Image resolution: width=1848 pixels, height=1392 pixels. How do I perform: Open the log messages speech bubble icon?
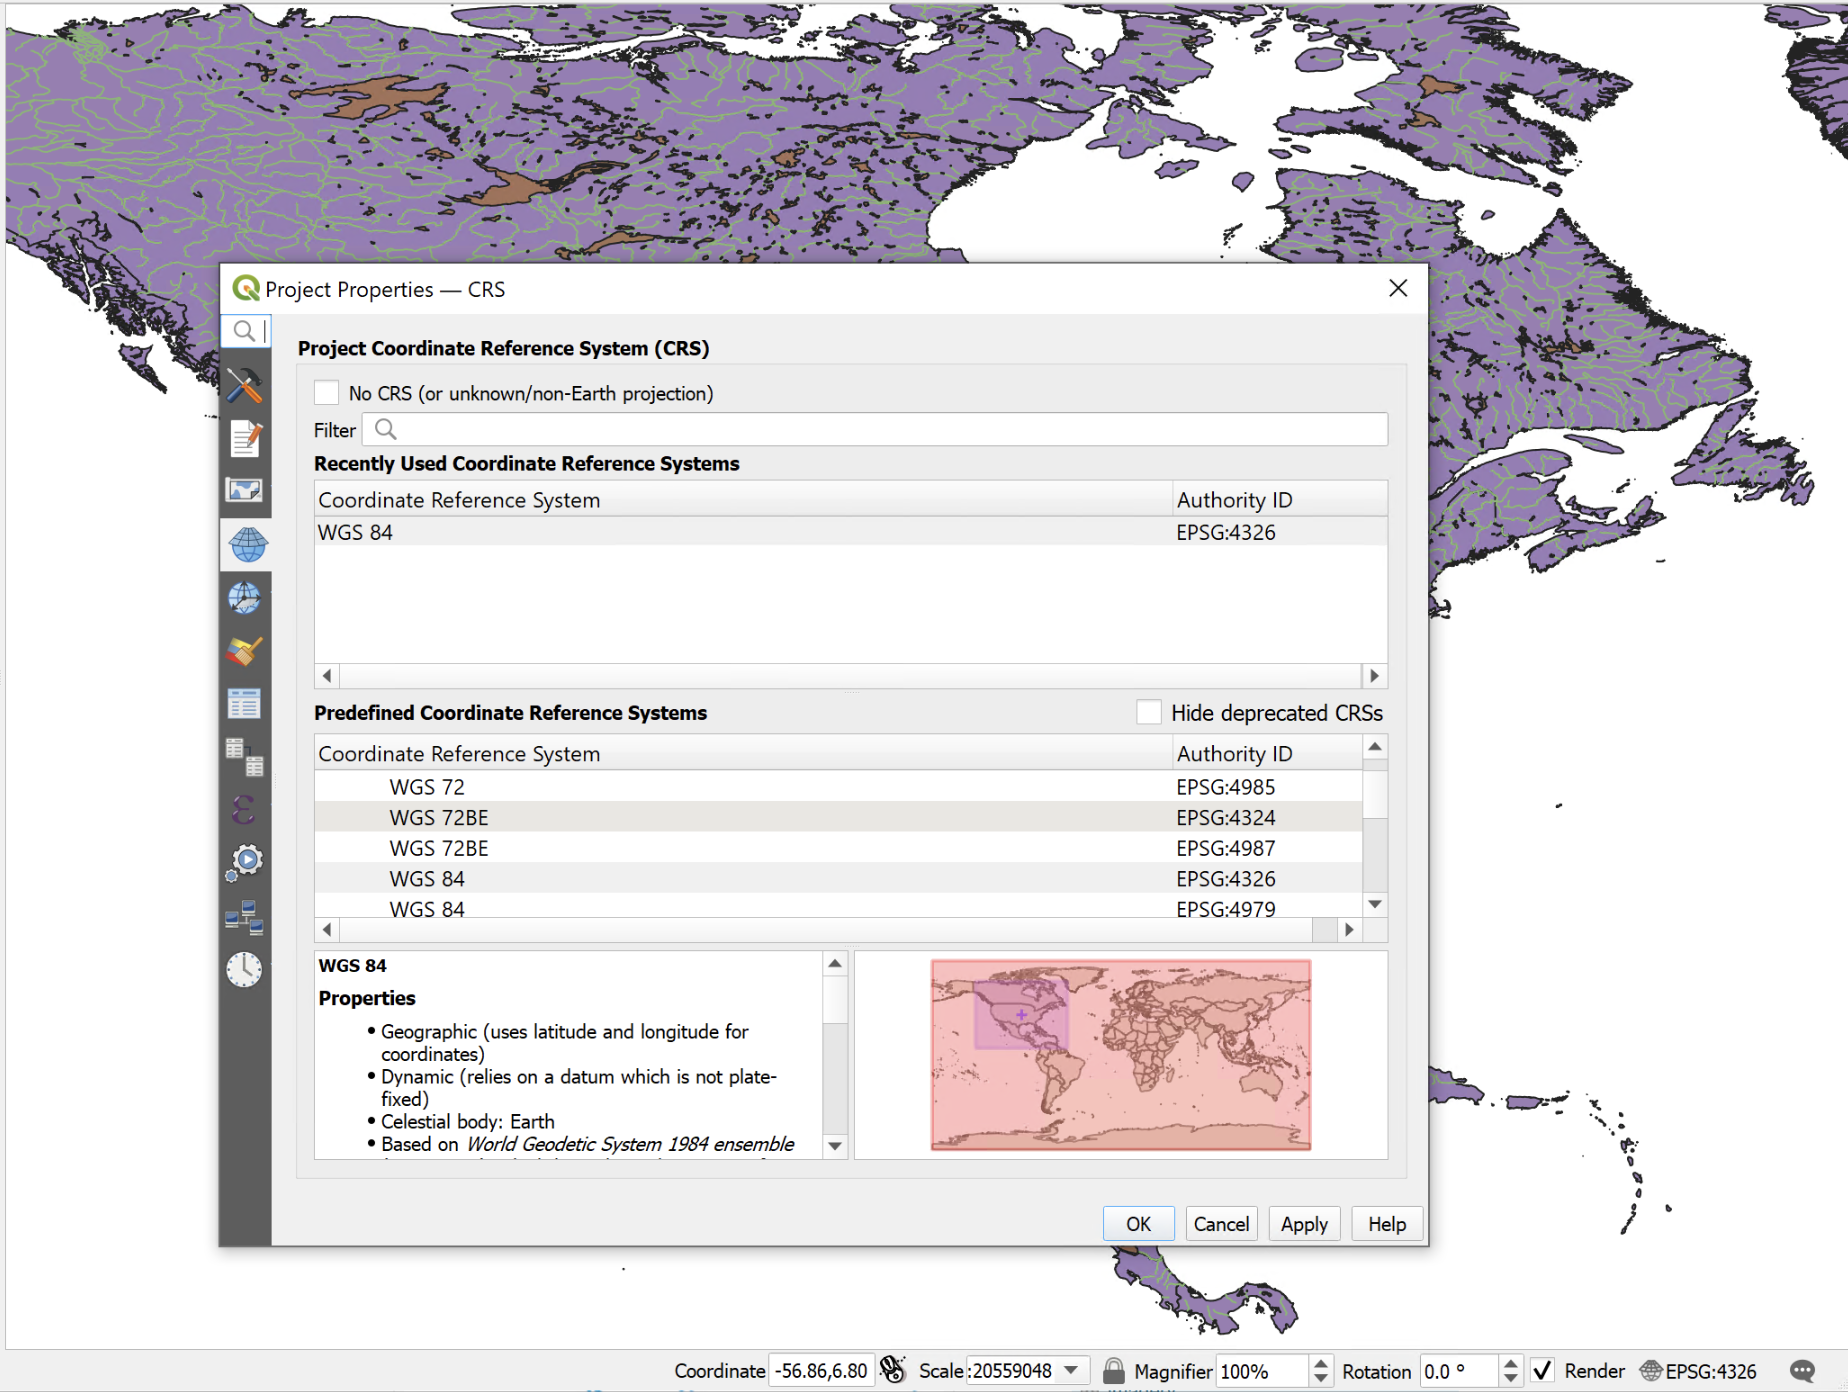click(1802, 1371)
